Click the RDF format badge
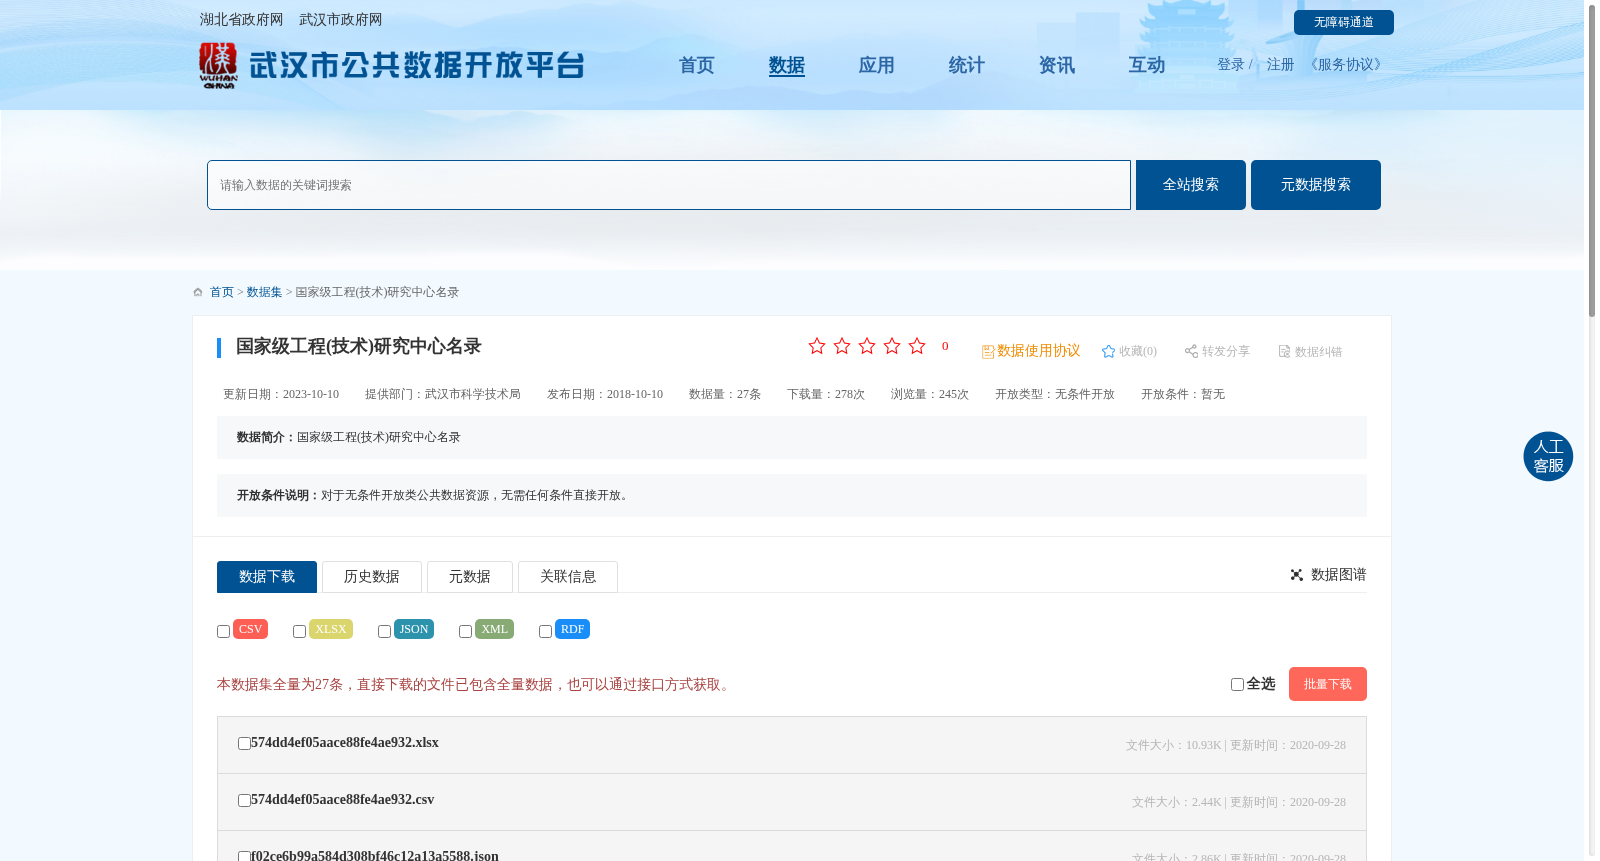 (572, 629)
